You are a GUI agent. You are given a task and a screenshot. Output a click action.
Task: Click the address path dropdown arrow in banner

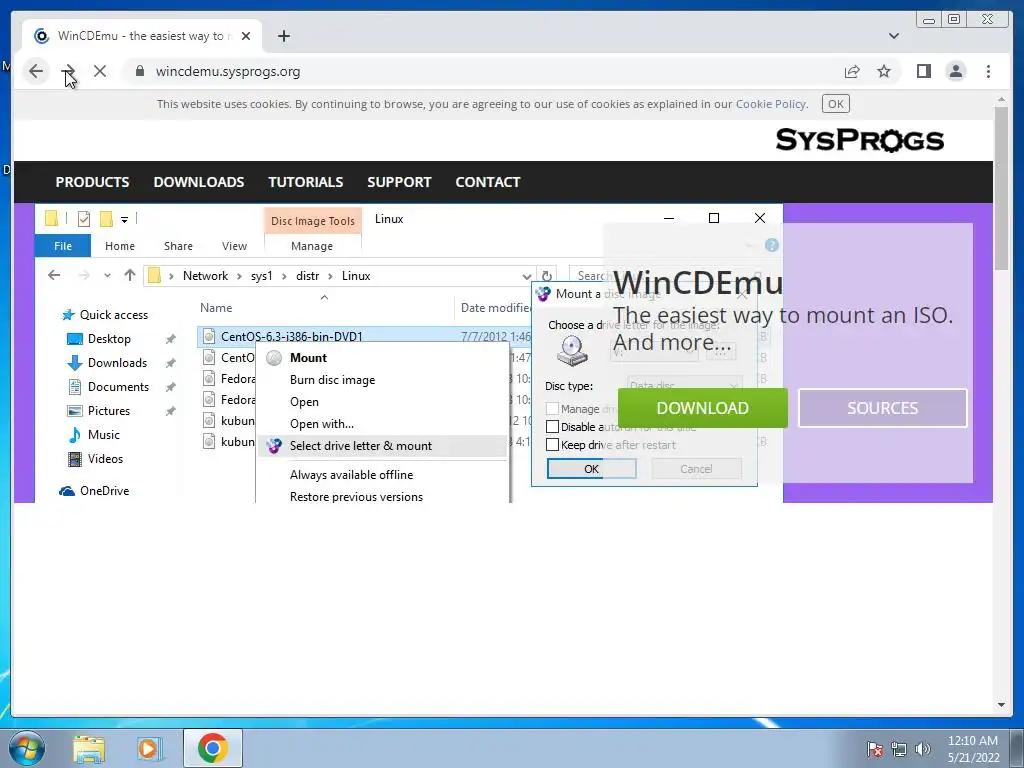[526, 276]
